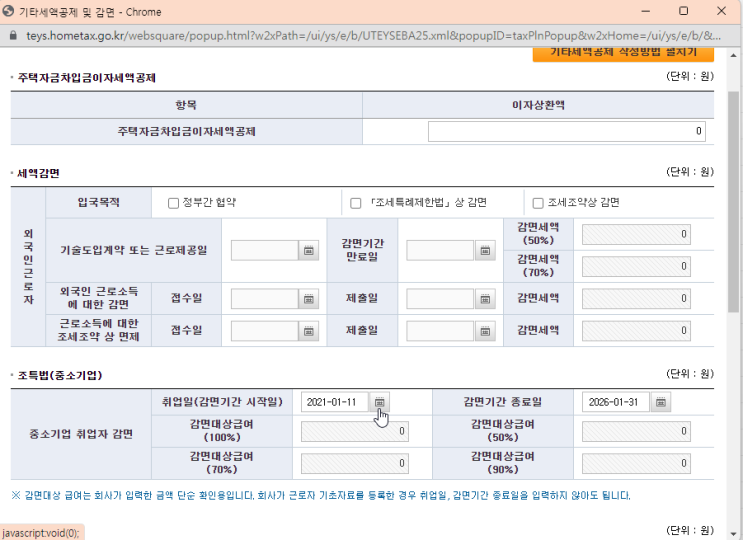Click the 감면대상급여(100%) amount field
Screen dimensions: 743x540
[355, 432]
